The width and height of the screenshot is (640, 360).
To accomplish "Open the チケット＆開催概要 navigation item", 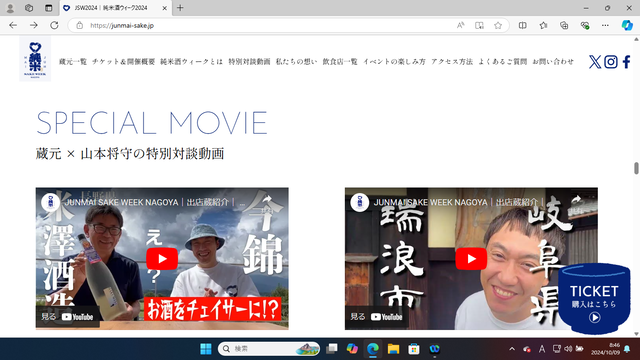I will pyautogui.click(x=123, y=62).
